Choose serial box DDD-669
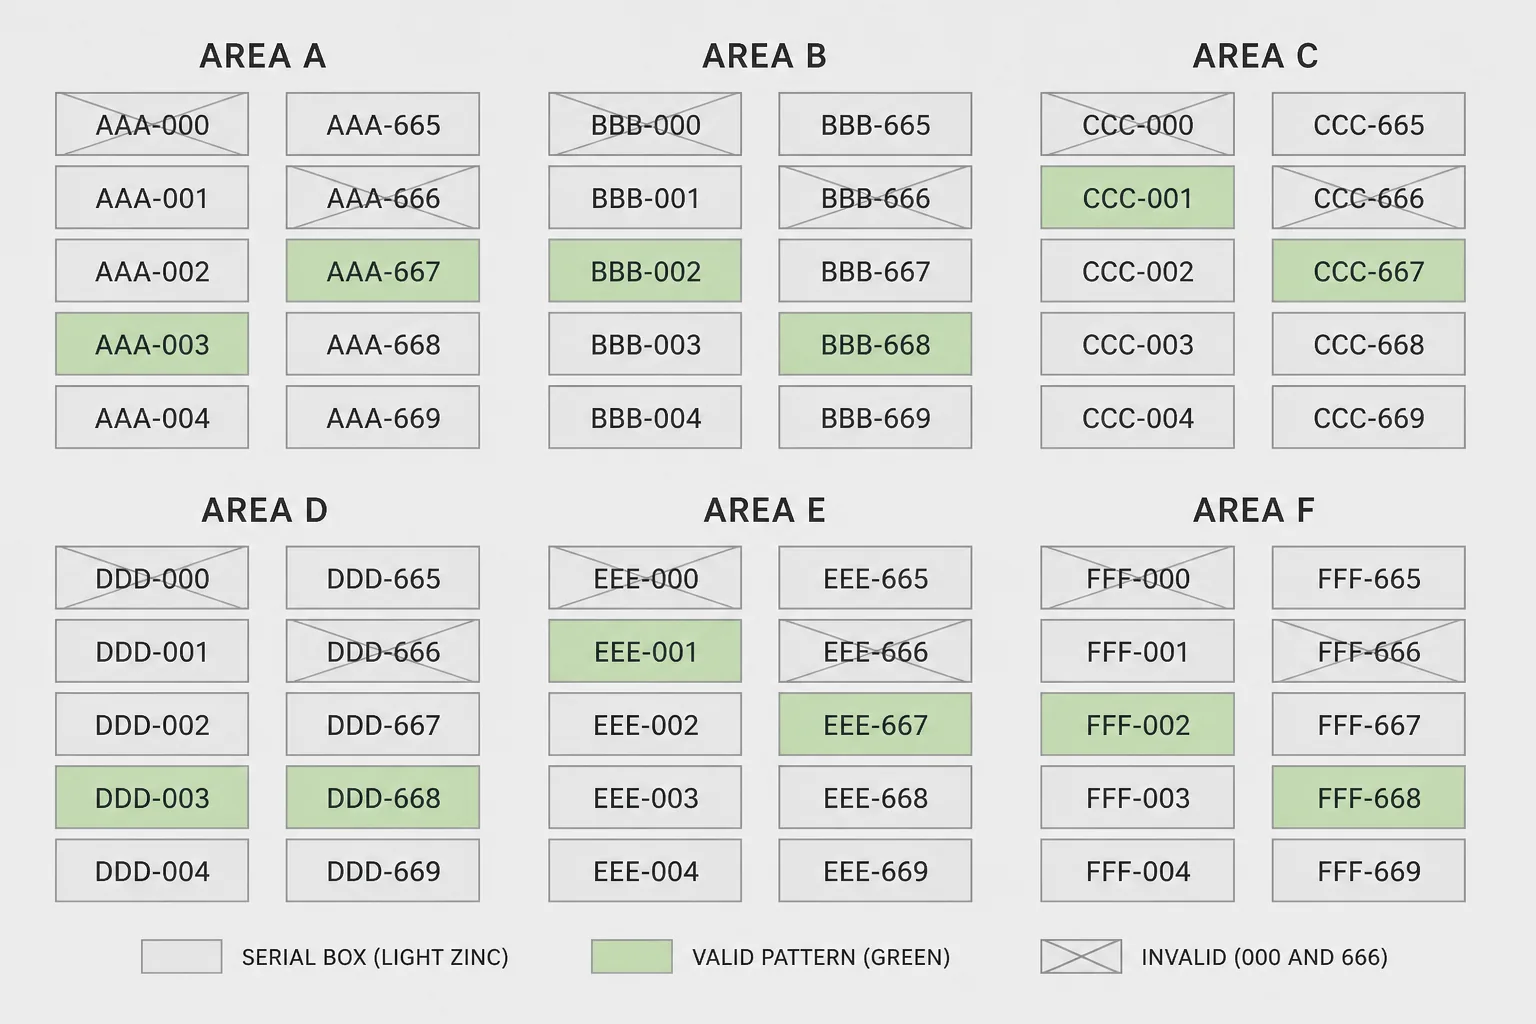The width and height of the screenshot is (1536, 1024). pos(383,870)
